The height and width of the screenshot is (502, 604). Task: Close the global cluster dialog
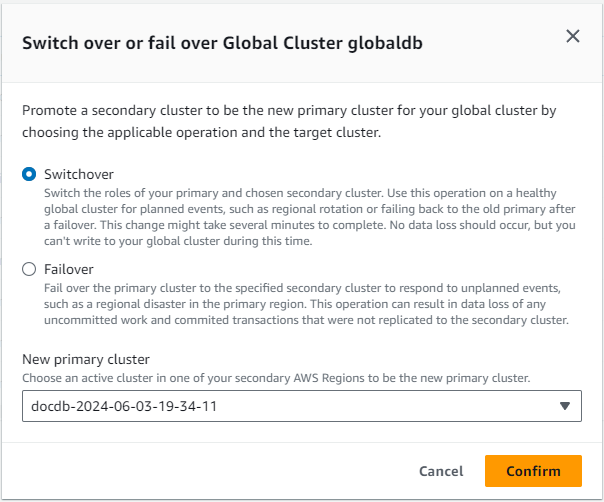(x=573, y=36)
